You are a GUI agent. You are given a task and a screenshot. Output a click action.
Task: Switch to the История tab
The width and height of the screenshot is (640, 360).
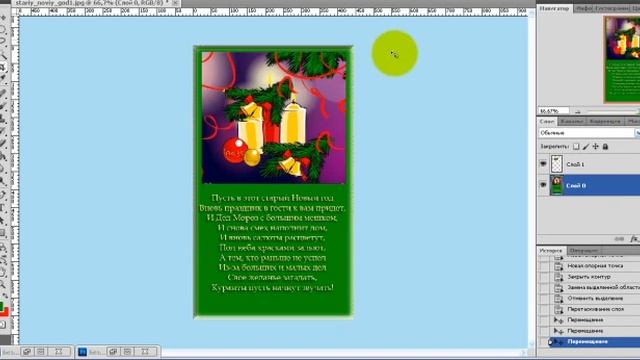[551, 251]
